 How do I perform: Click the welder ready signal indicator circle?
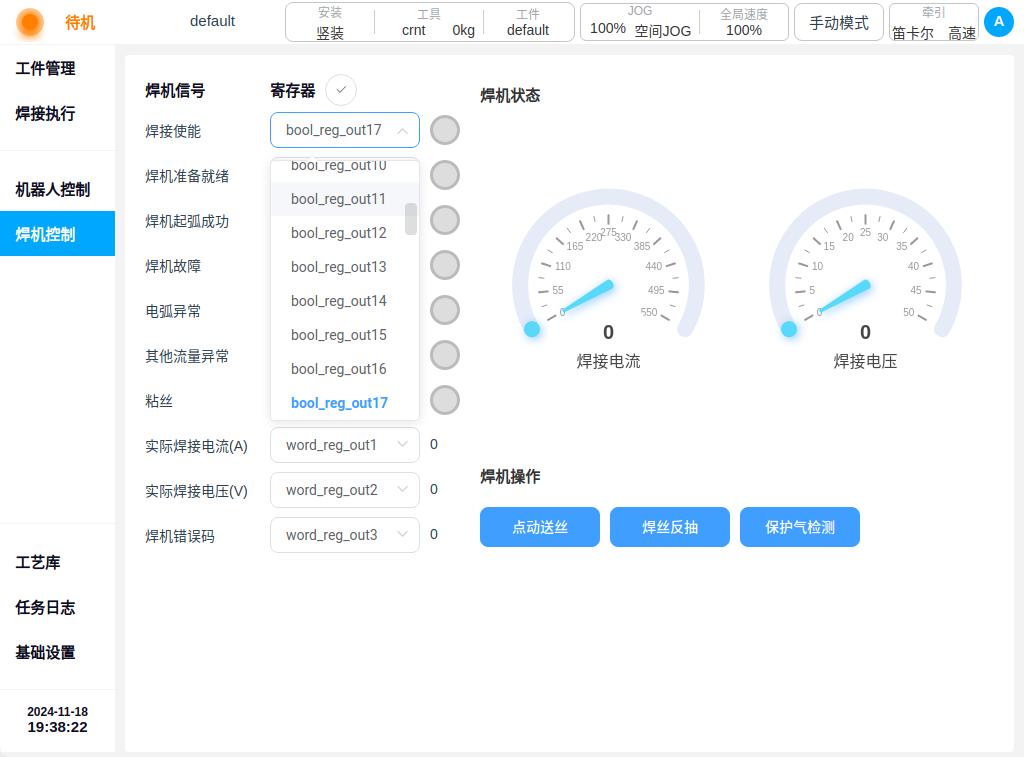click(x=445, y=175)
